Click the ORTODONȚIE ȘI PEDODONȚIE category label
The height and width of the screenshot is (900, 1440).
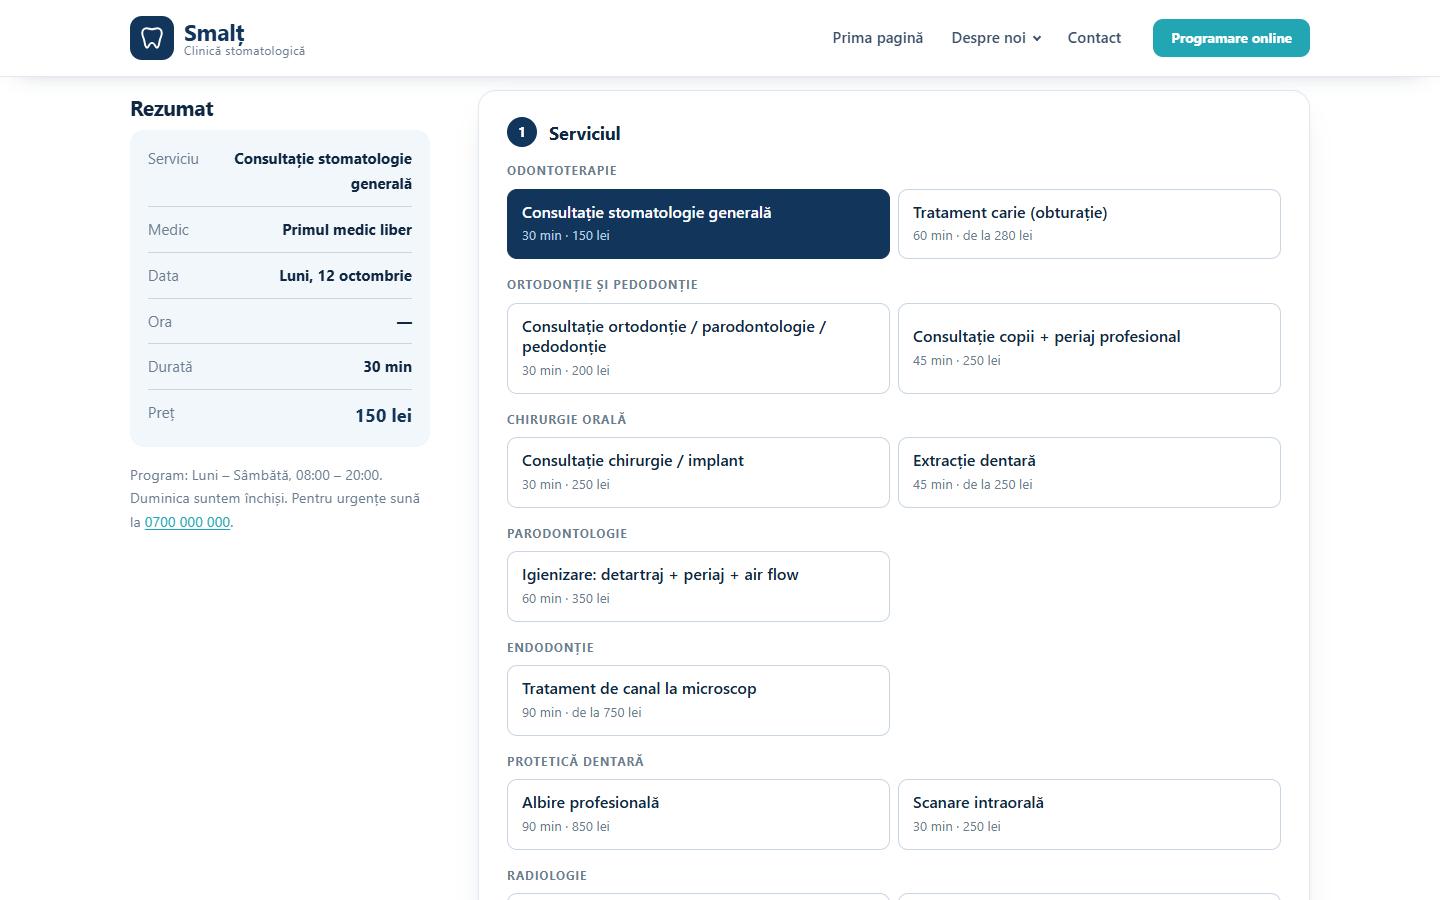(602, 284)
